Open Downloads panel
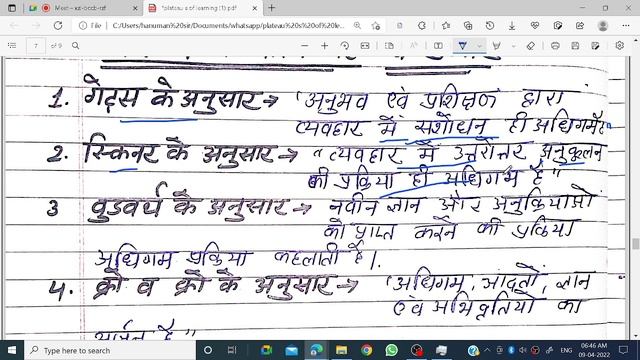This screenshot has height=360, width=640. [512, 26]
